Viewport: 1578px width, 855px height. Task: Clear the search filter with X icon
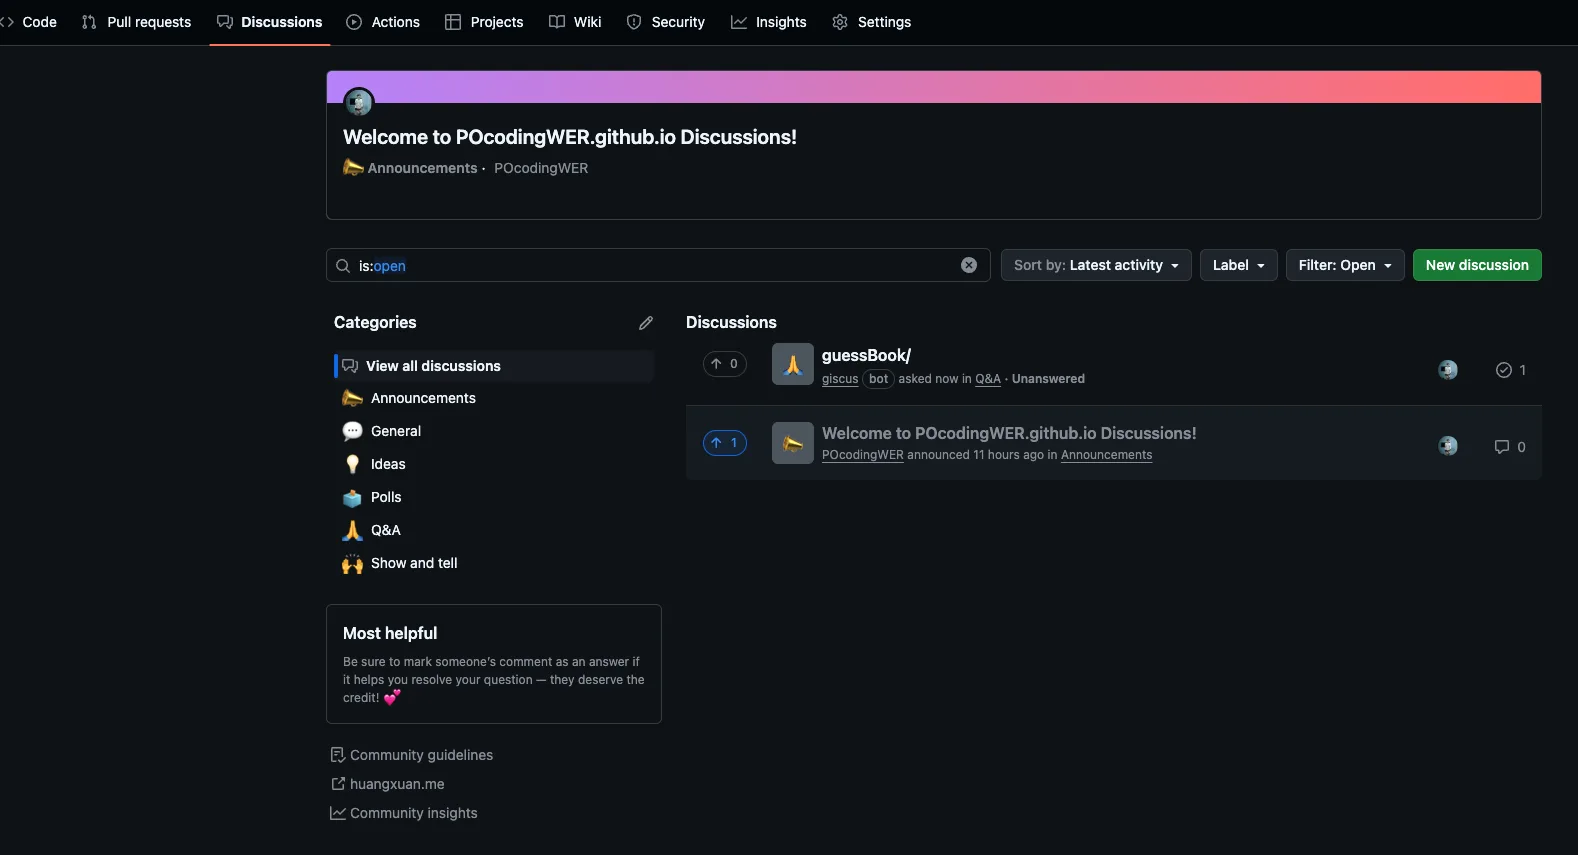pos(969,265)
